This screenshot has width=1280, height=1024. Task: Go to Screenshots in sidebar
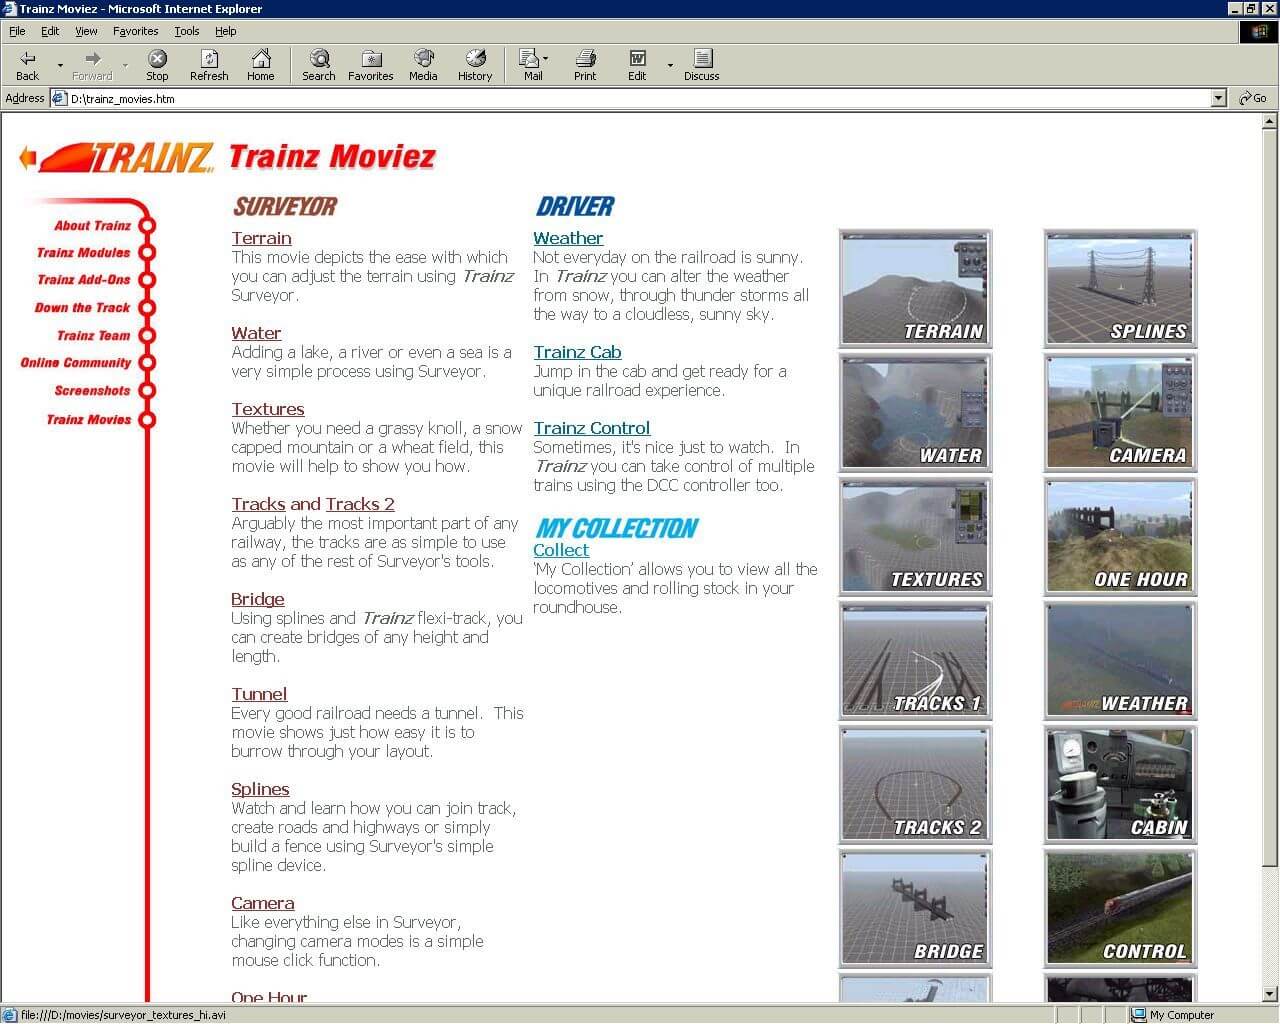(92, 391)
